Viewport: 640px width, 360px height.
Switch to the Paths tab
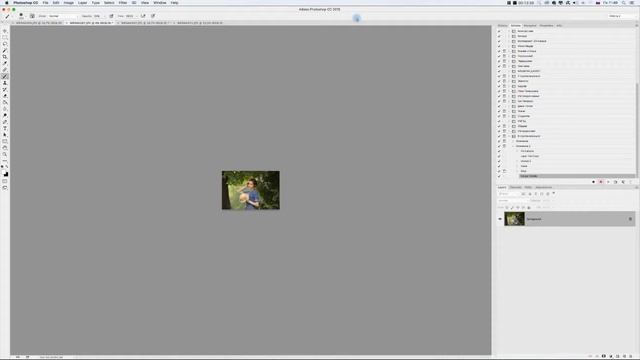coord(528,187)
